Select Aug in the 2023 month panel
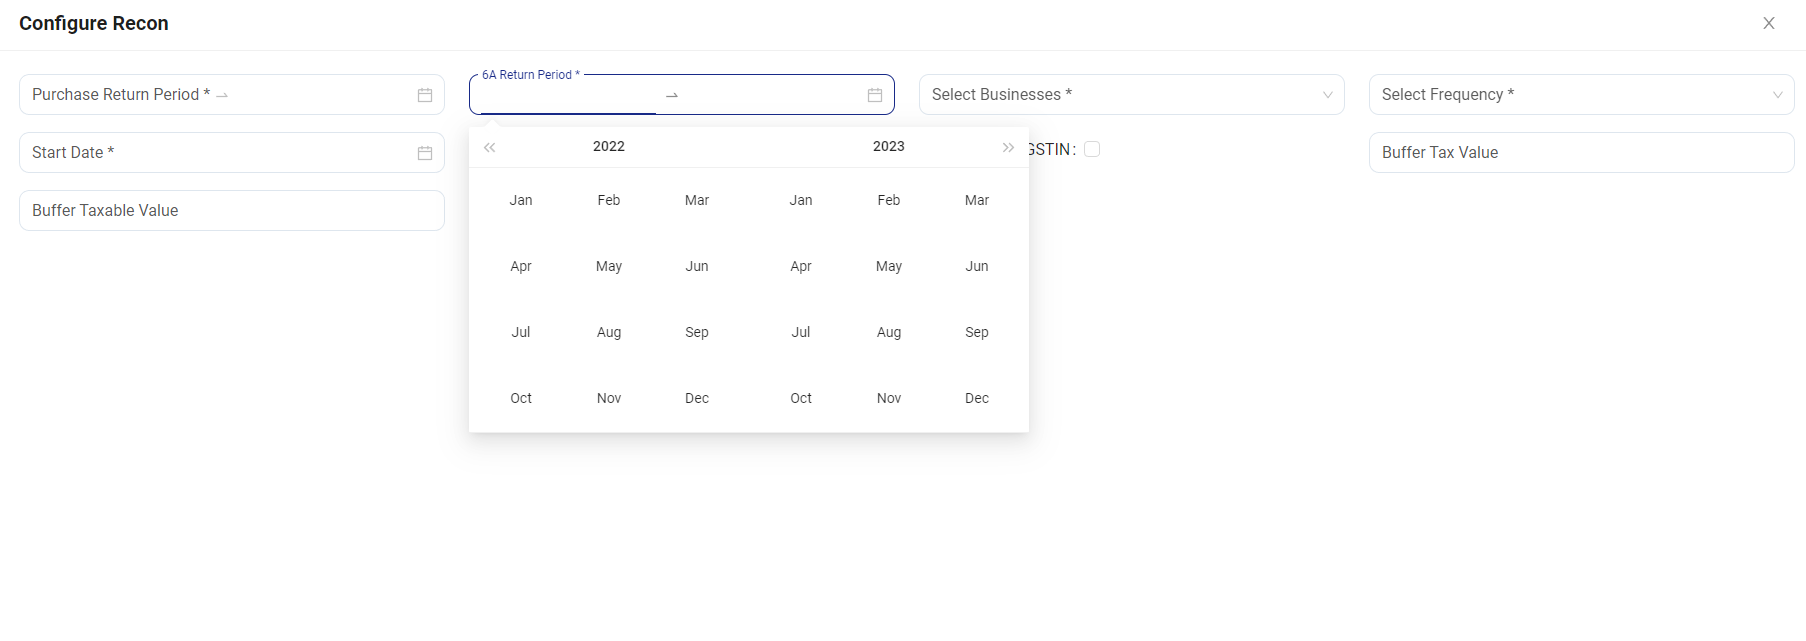 (x=889, y=332)
